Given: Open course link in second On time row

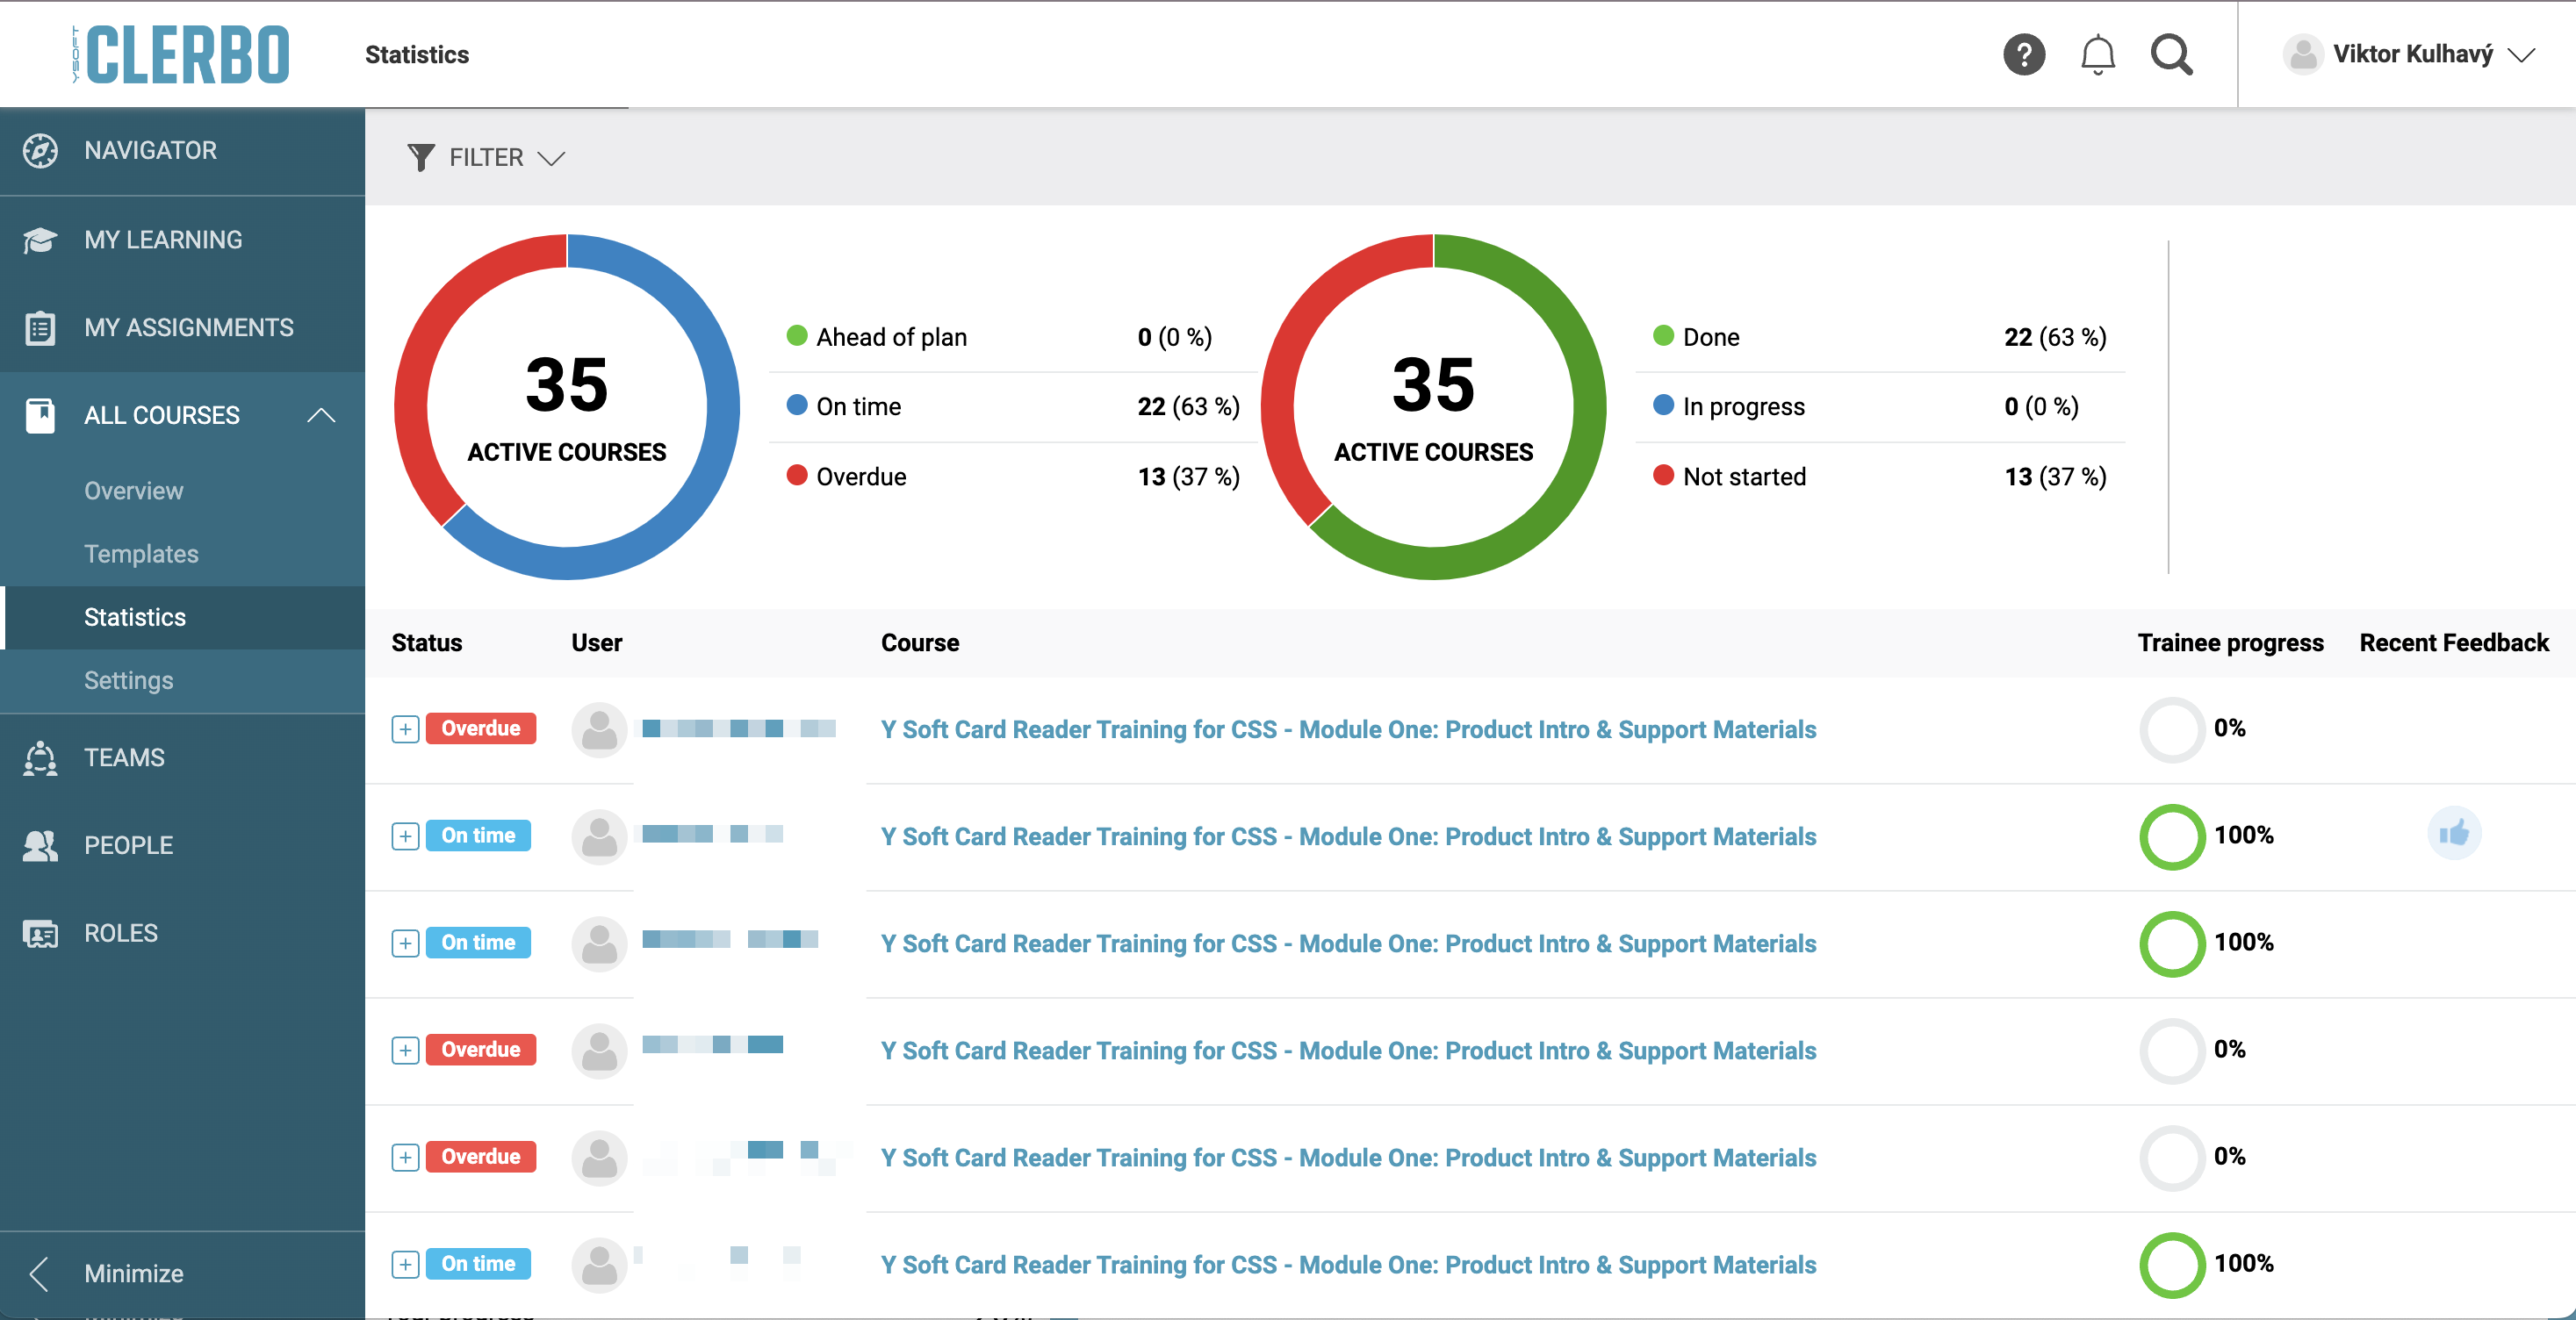Looking at the screenshot, I should tap(1348, 943).
